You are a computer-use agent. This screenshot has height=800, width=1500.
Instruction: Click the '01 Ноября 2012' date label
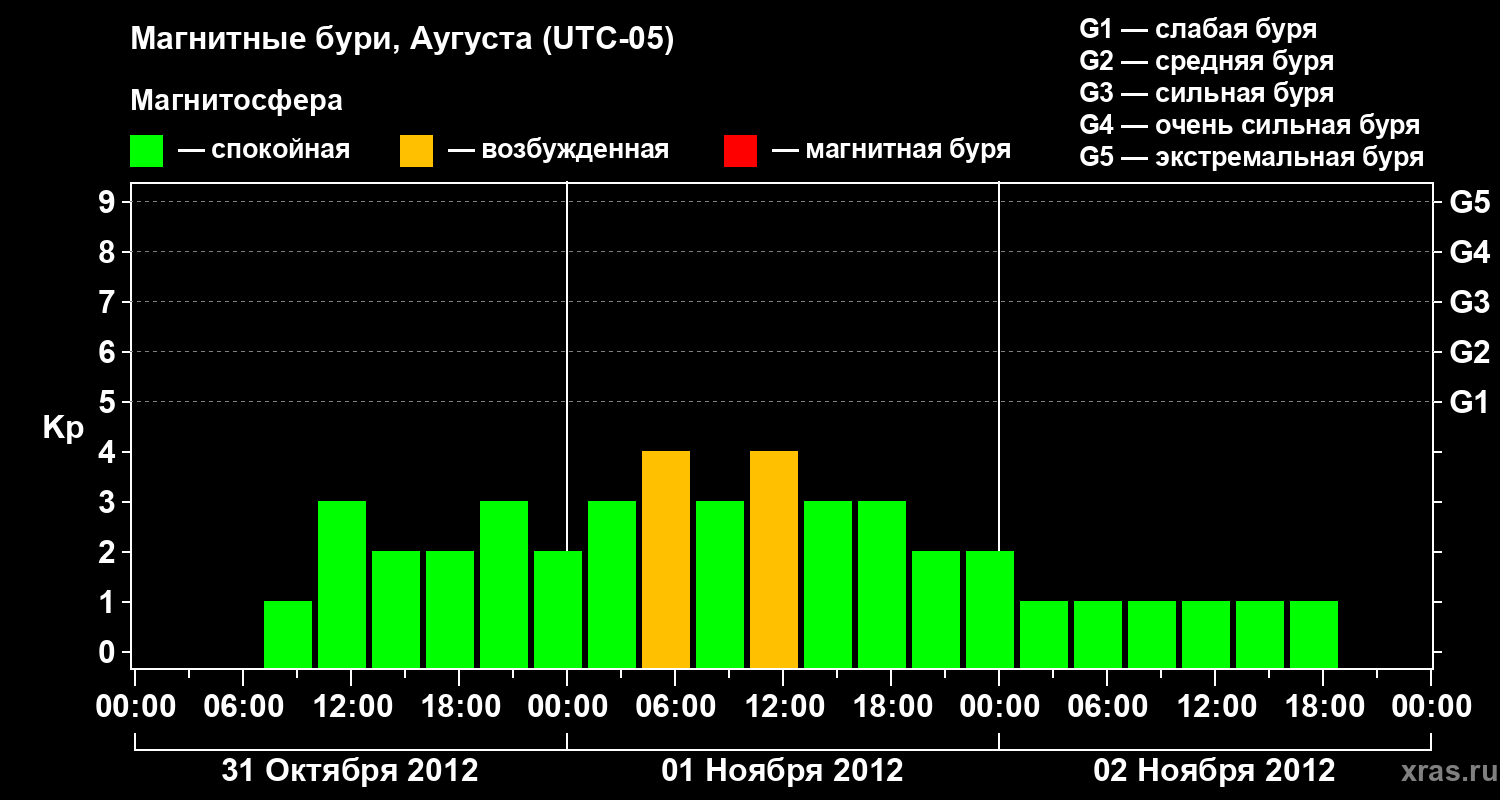click(x=782, y=771)
